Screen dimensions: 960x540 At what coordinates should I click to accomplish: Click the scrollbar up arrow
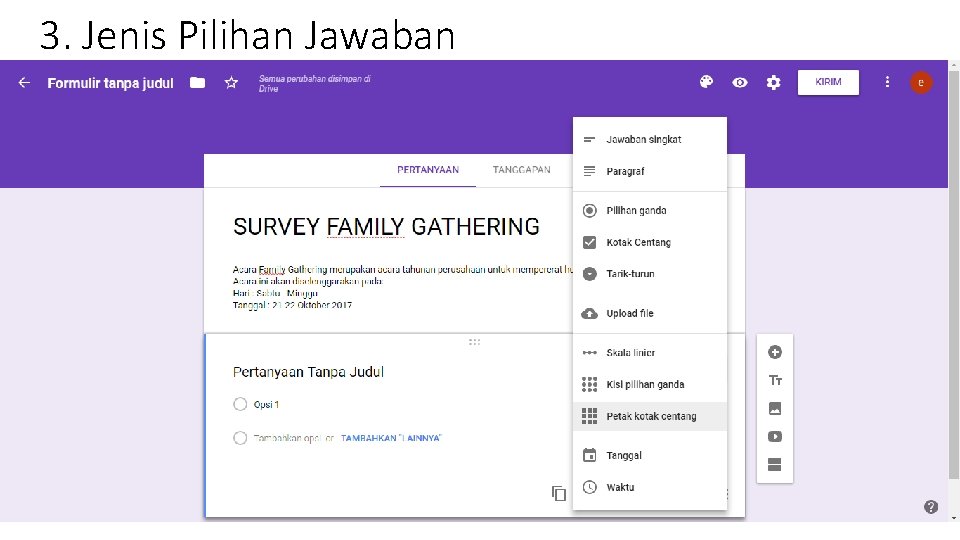(954, 64)
